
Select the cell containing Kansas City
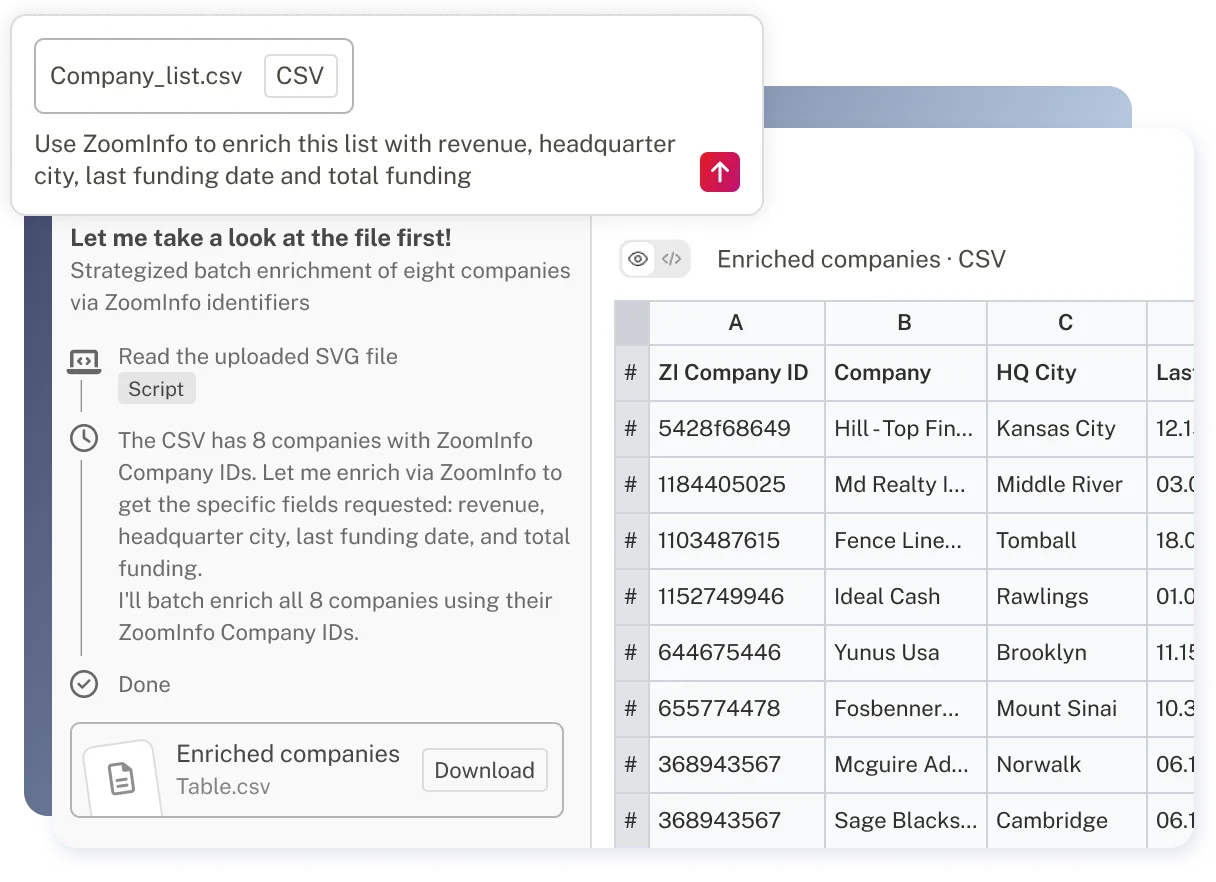(1066, 429)
